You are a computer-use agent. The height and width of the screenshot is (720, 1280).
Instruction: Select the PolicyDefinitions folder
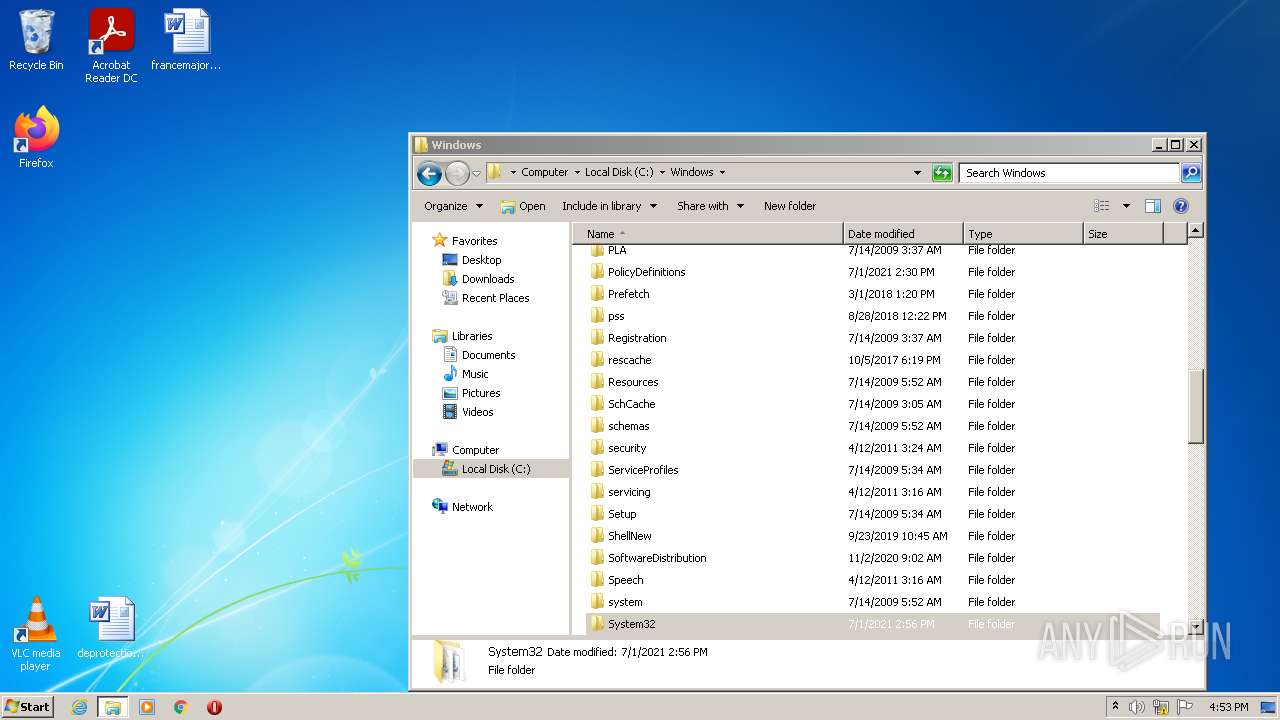coord(646,272)
